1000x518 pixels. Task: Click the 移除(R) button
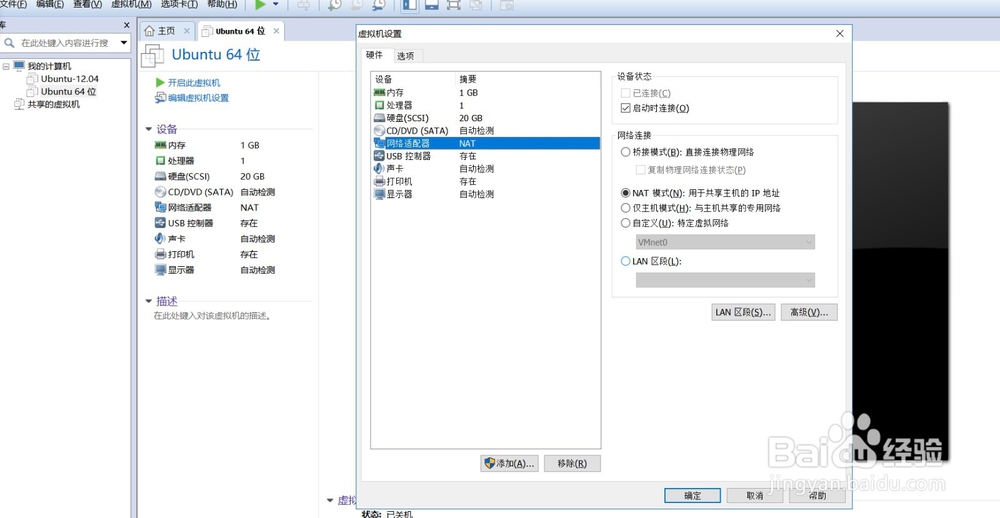(x=572, y=464)
